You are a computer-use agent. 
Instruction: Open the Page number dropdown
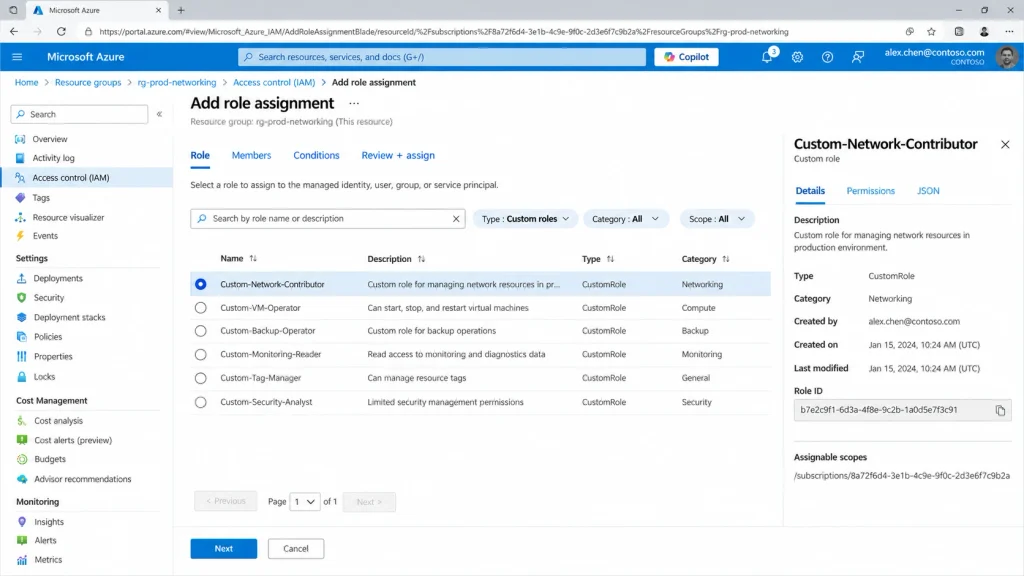click(304, 502)
